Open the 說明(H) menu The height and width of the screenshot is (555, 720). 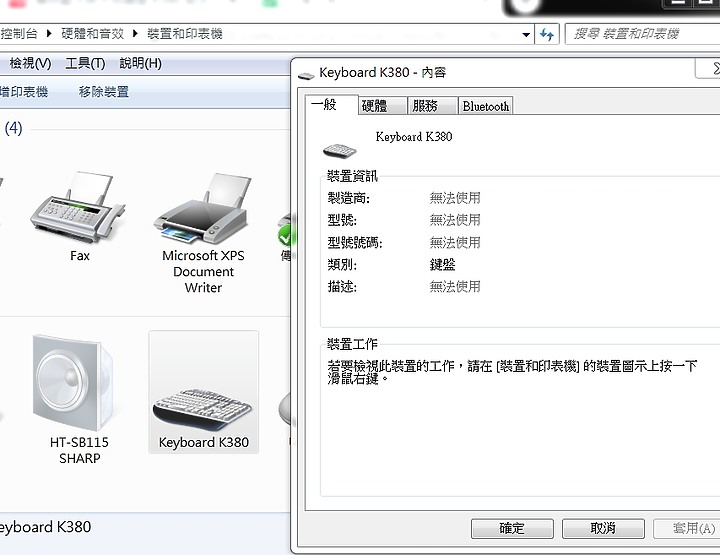[x=141, y=63]
